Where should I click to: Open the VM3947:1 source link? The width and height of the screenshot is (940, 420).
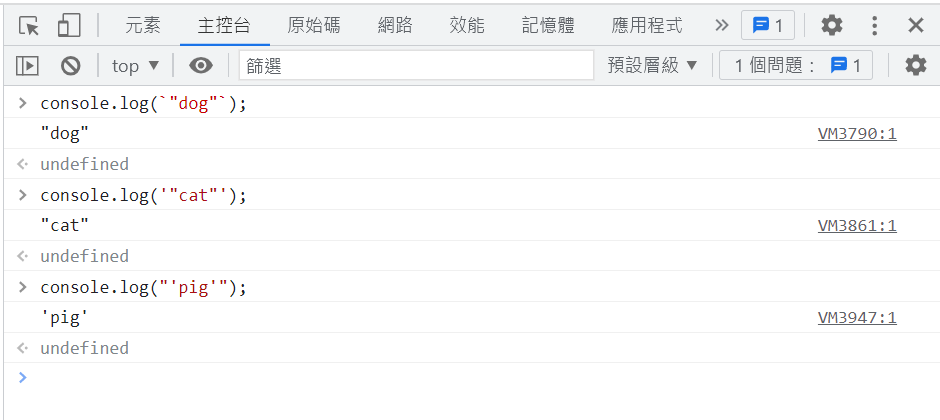pos(857,318)
